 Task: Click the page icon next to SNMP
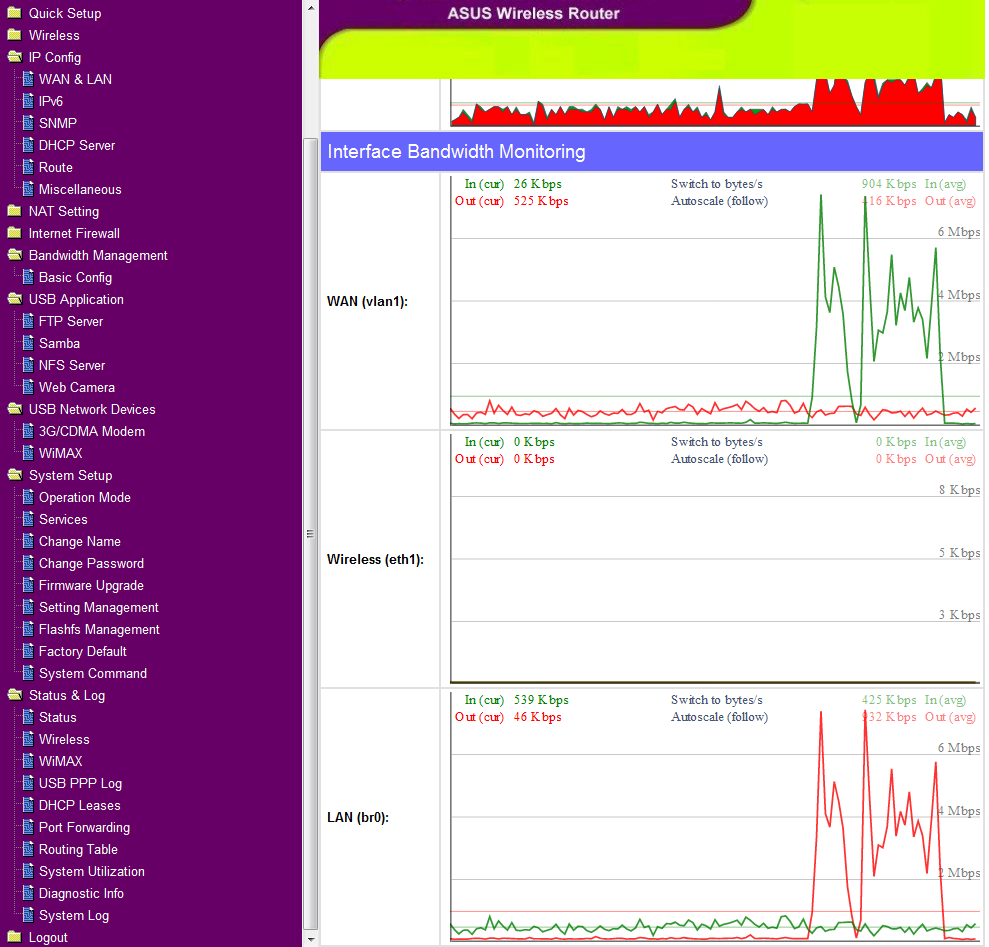click(x=29, y=123)
